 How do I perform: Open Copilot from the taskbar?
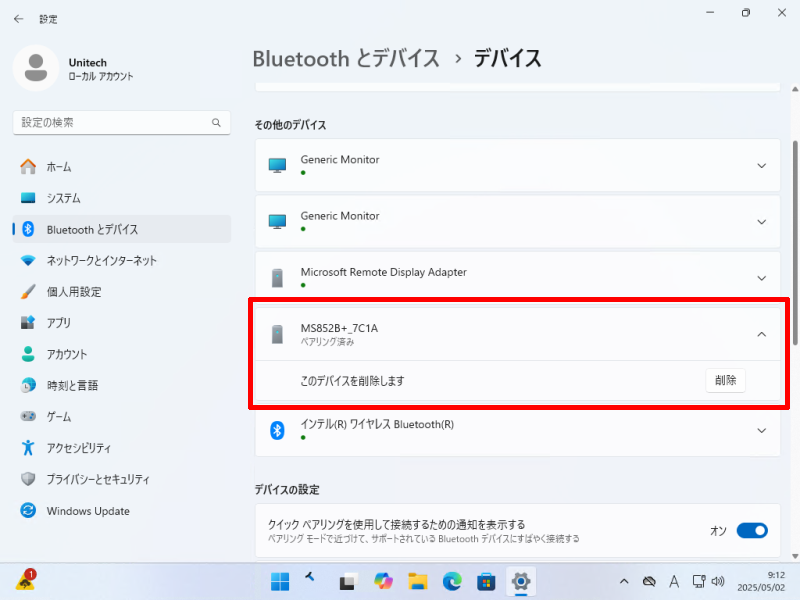click(383, 582)
